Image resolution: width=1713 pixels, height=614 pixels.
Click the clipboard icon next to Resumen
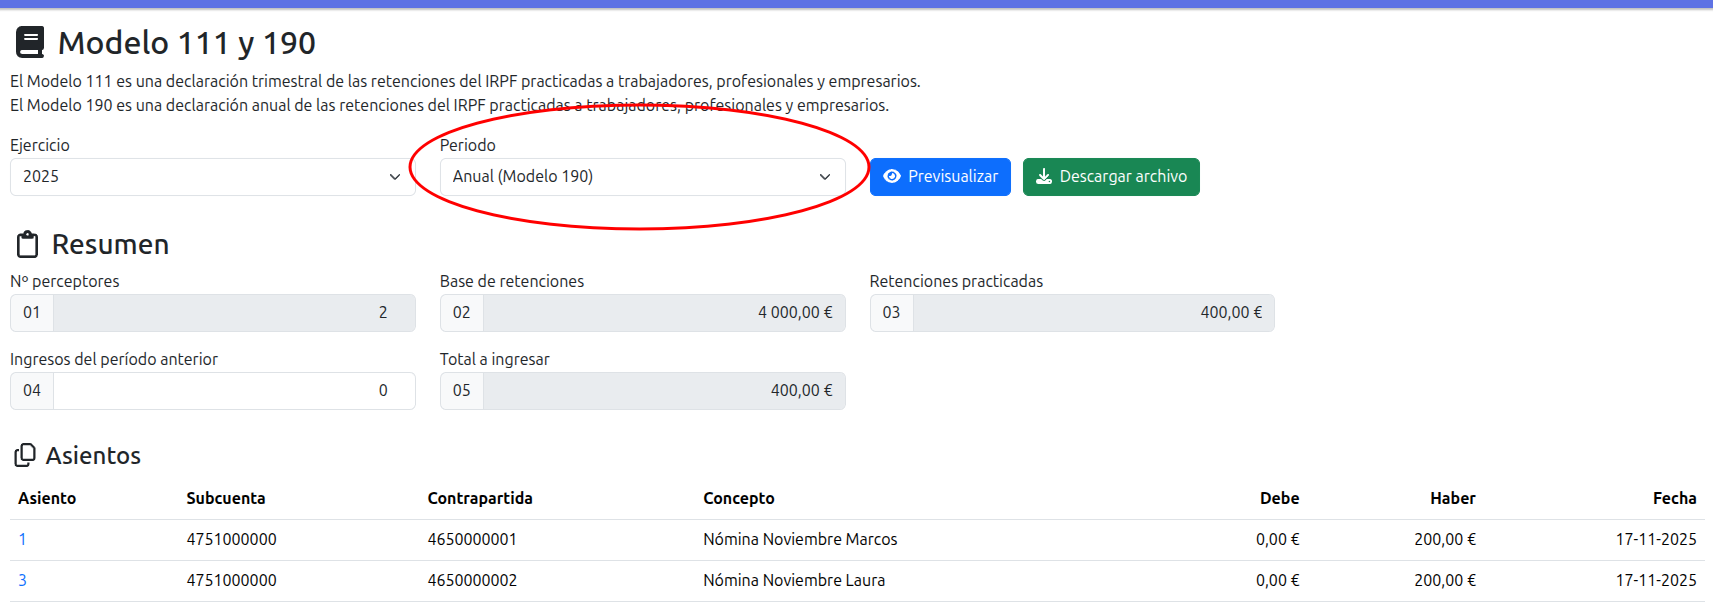coord(28,245)
